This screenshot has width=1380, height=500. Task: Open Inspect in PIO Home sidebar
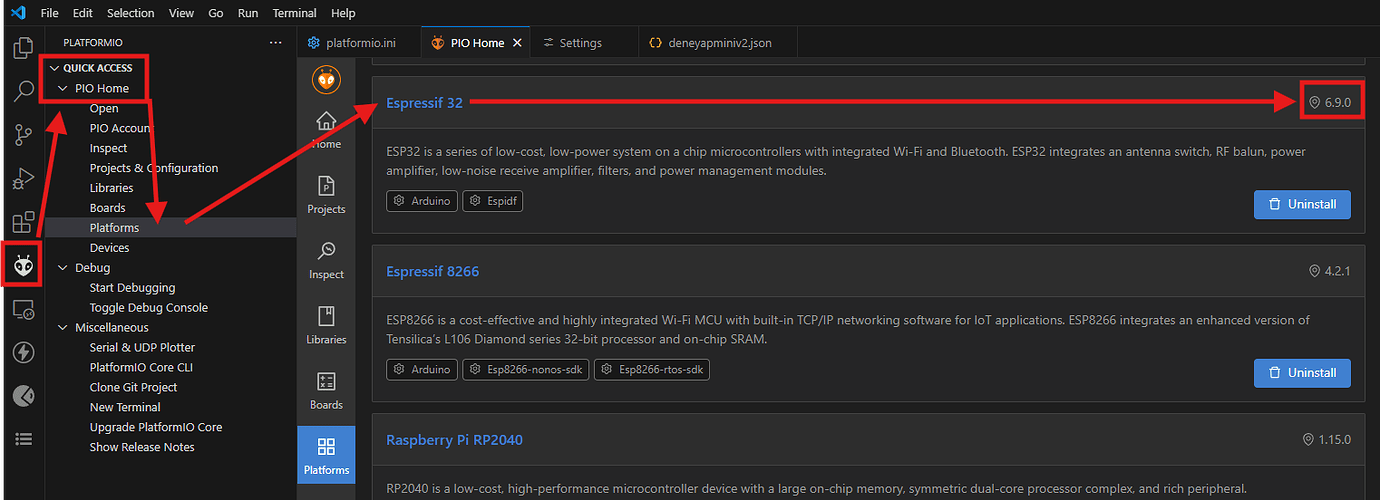[326, 260]
